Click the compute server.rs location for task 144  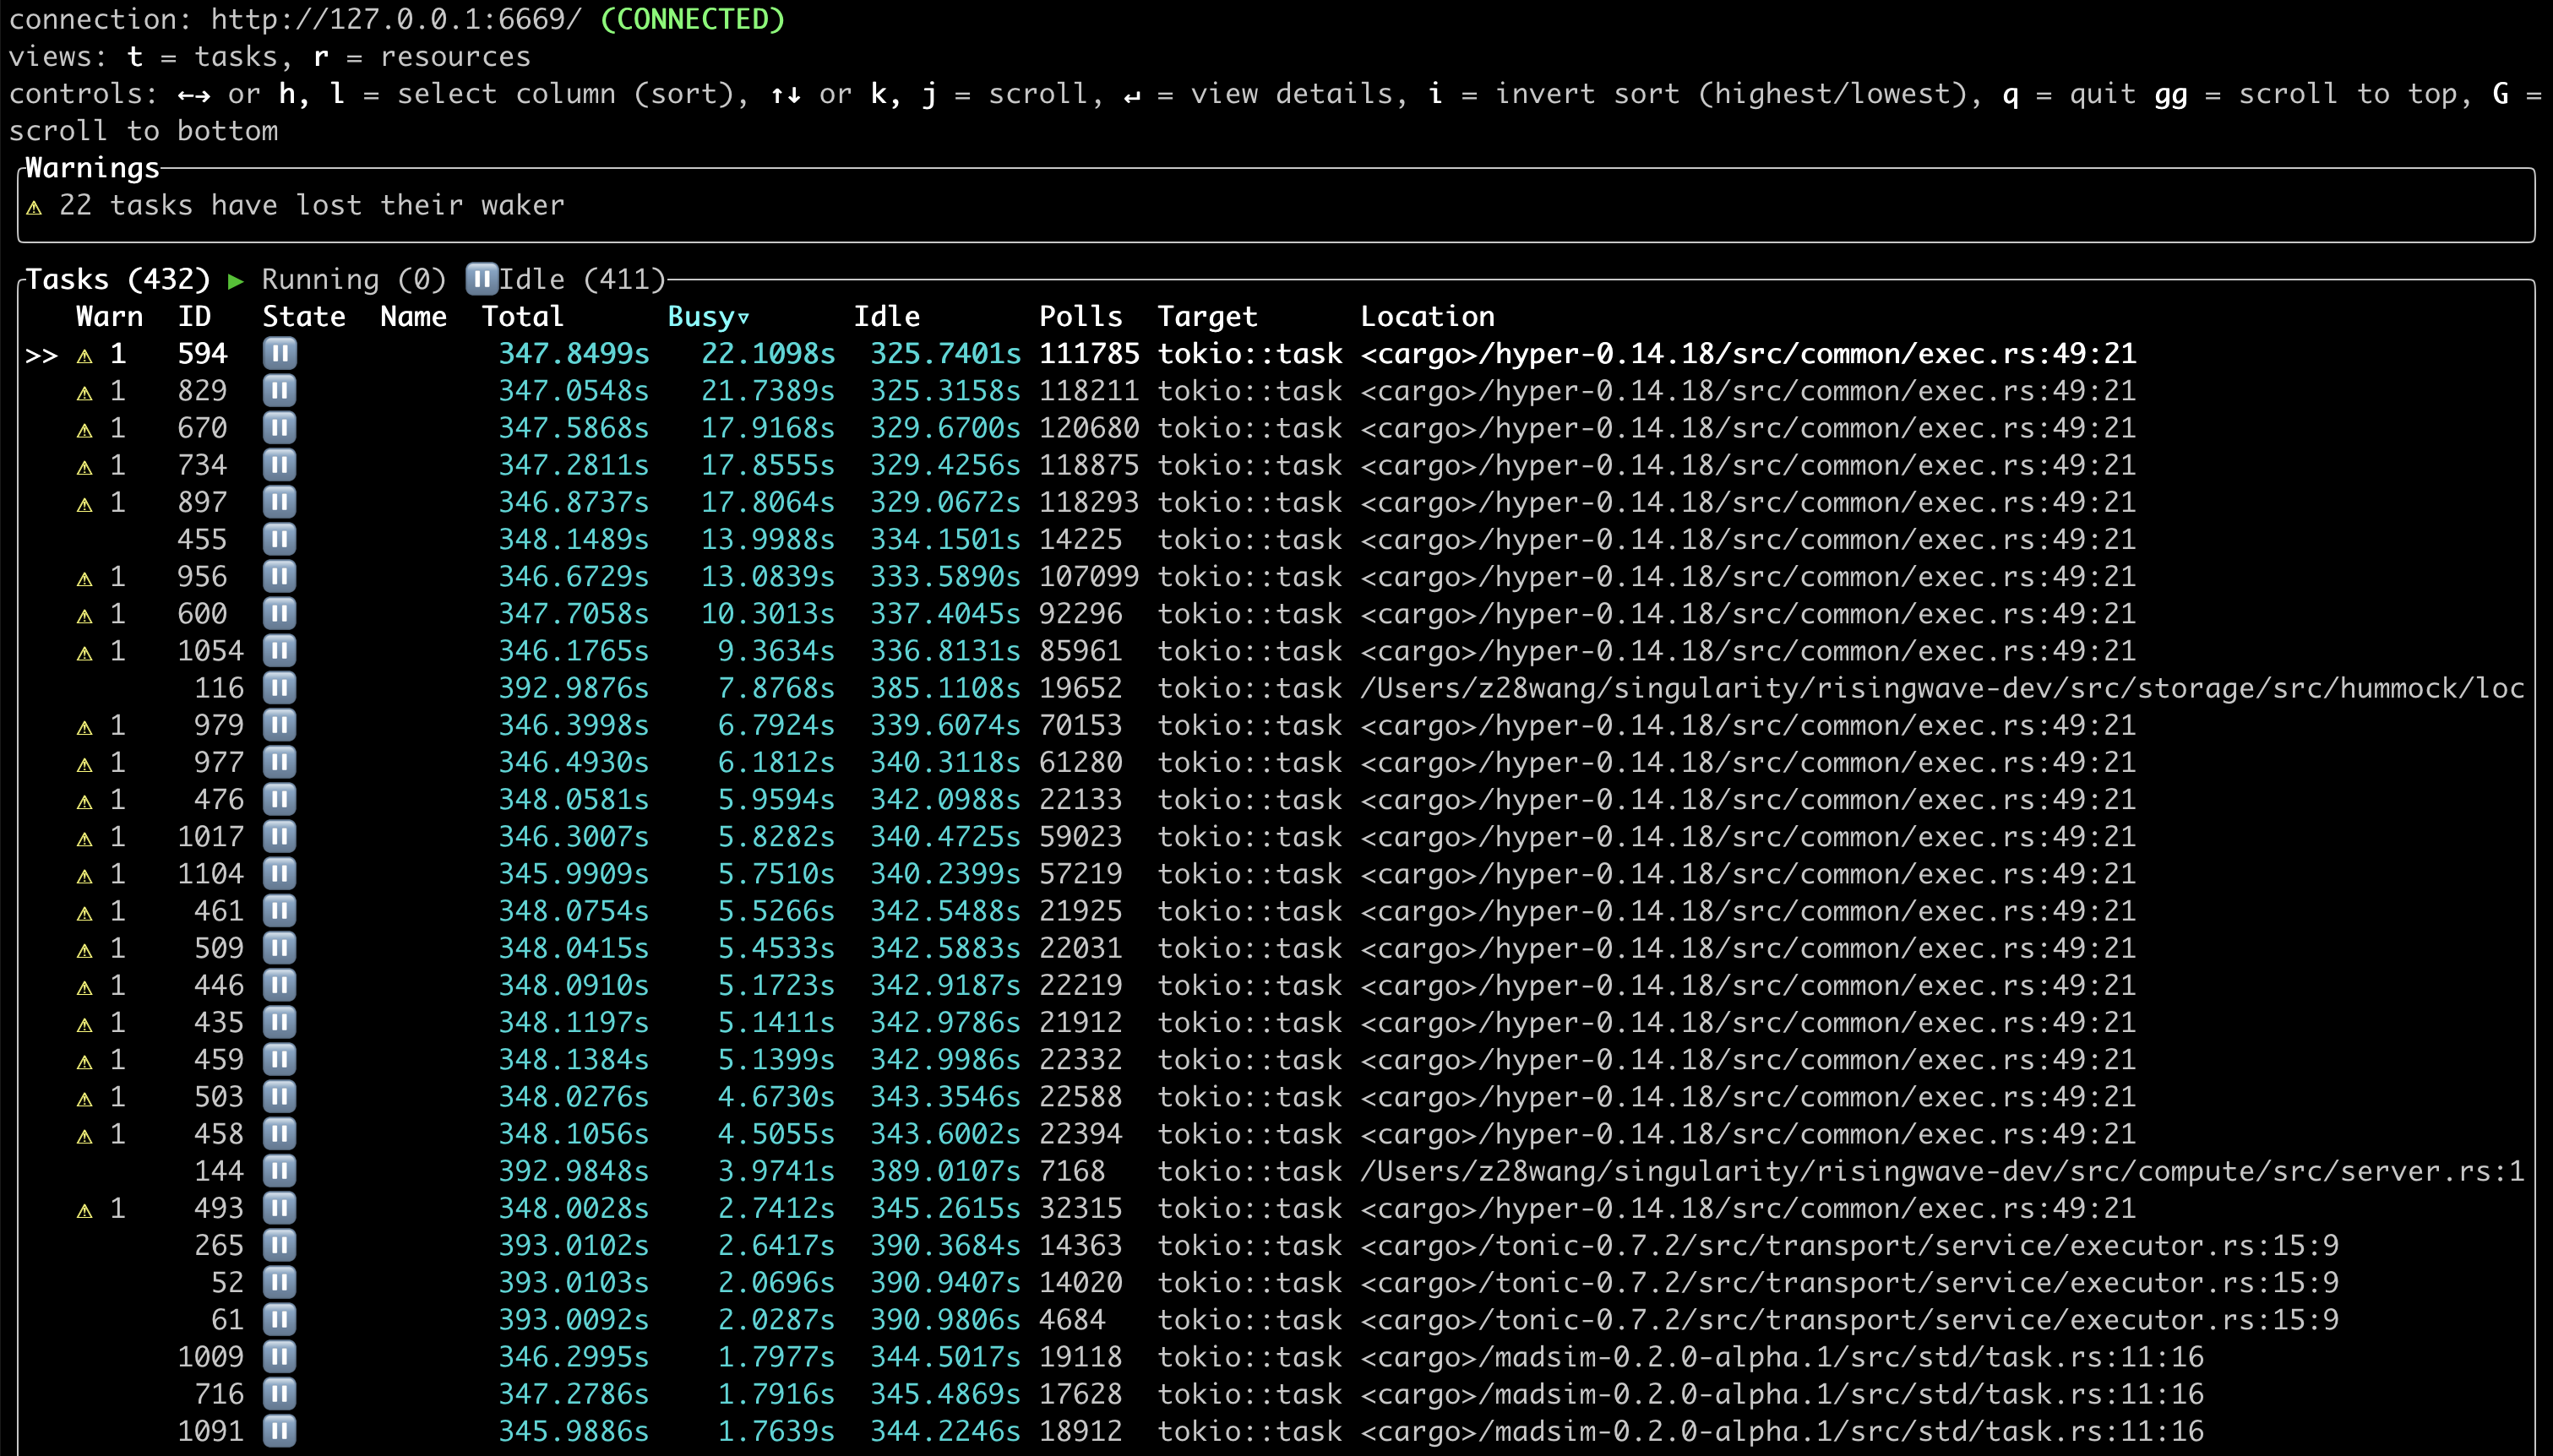coord(1943,1171)
